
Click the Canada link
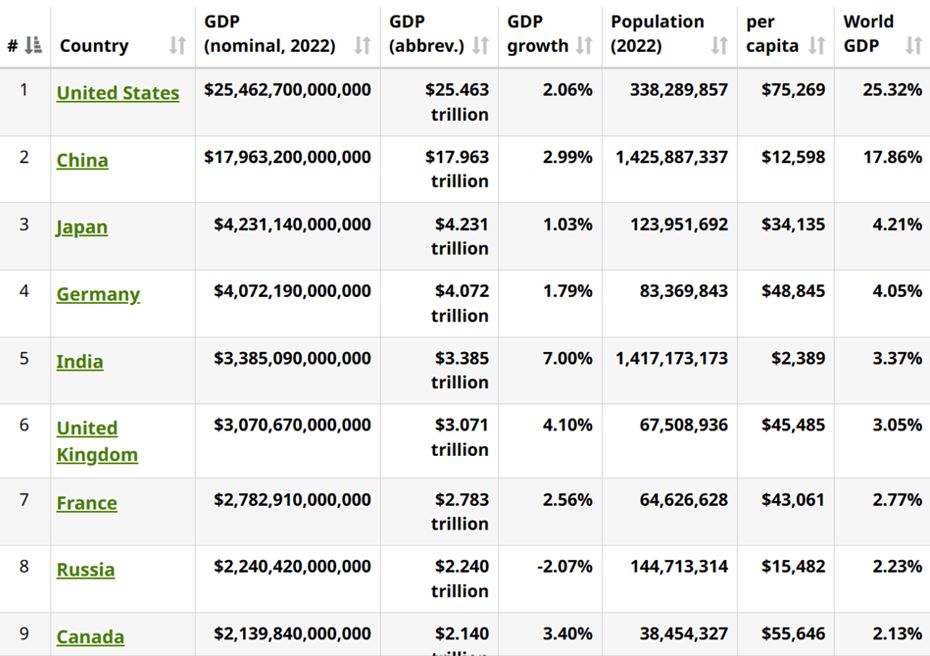[x=90, y=637]
